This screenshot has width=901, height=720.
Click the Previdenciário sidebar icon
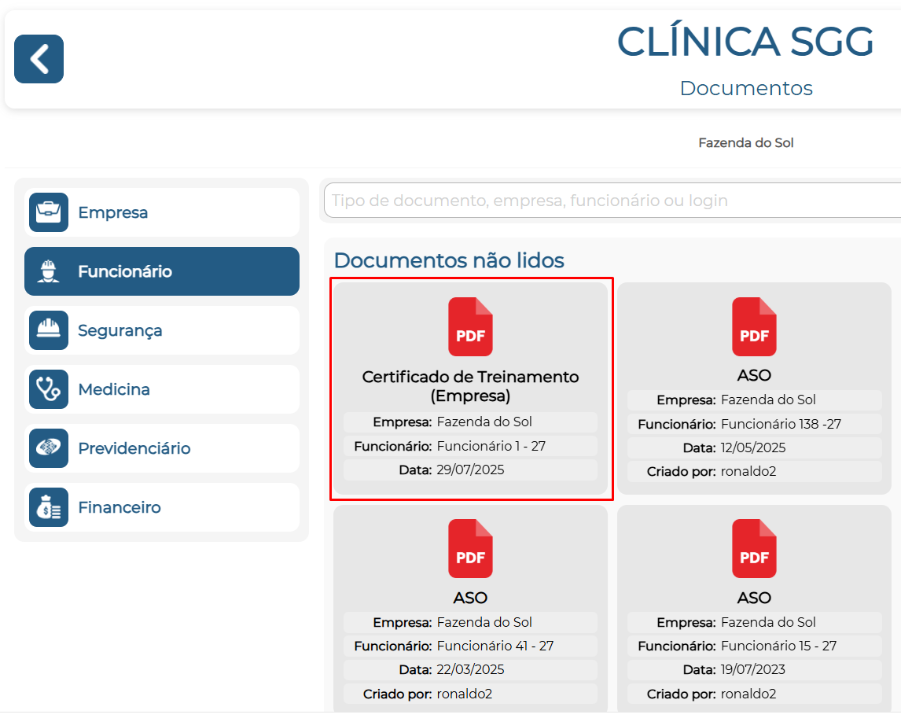coord(48,448)
